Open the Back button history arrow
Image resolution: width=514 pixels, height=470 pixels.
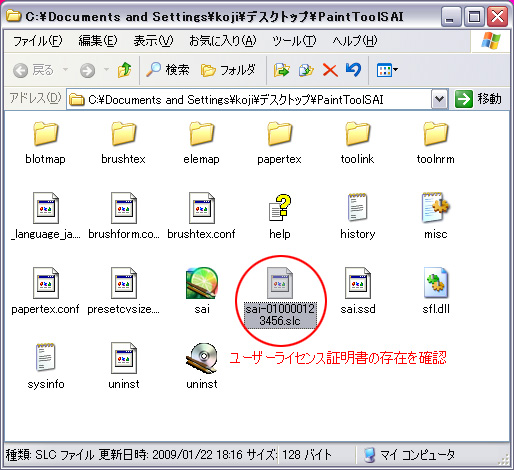65,70
